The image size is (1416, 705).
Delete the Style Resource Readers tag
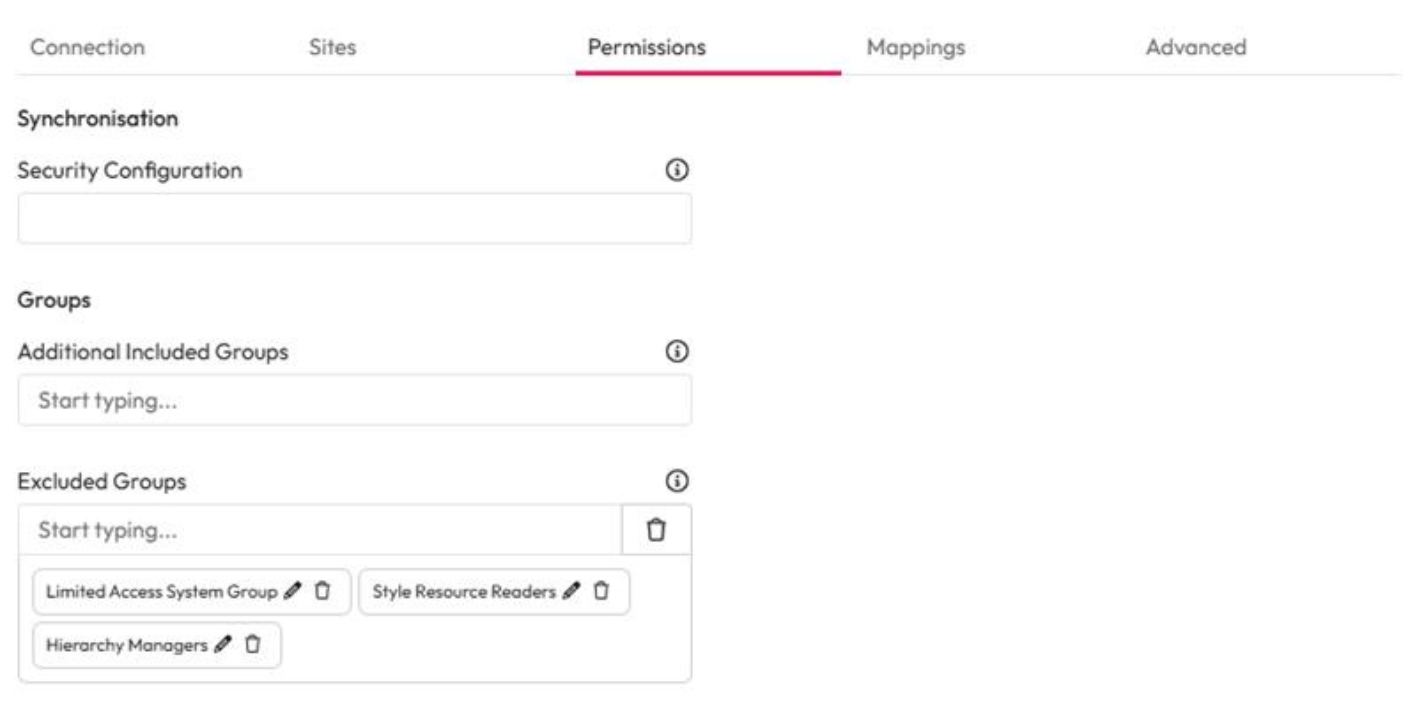tap(600, 592)
